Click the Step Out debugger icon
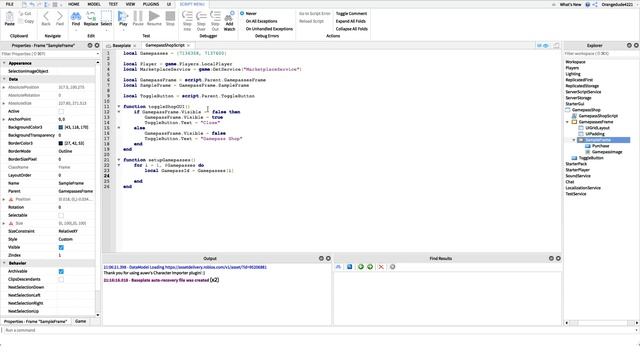 tap(215, 20)
